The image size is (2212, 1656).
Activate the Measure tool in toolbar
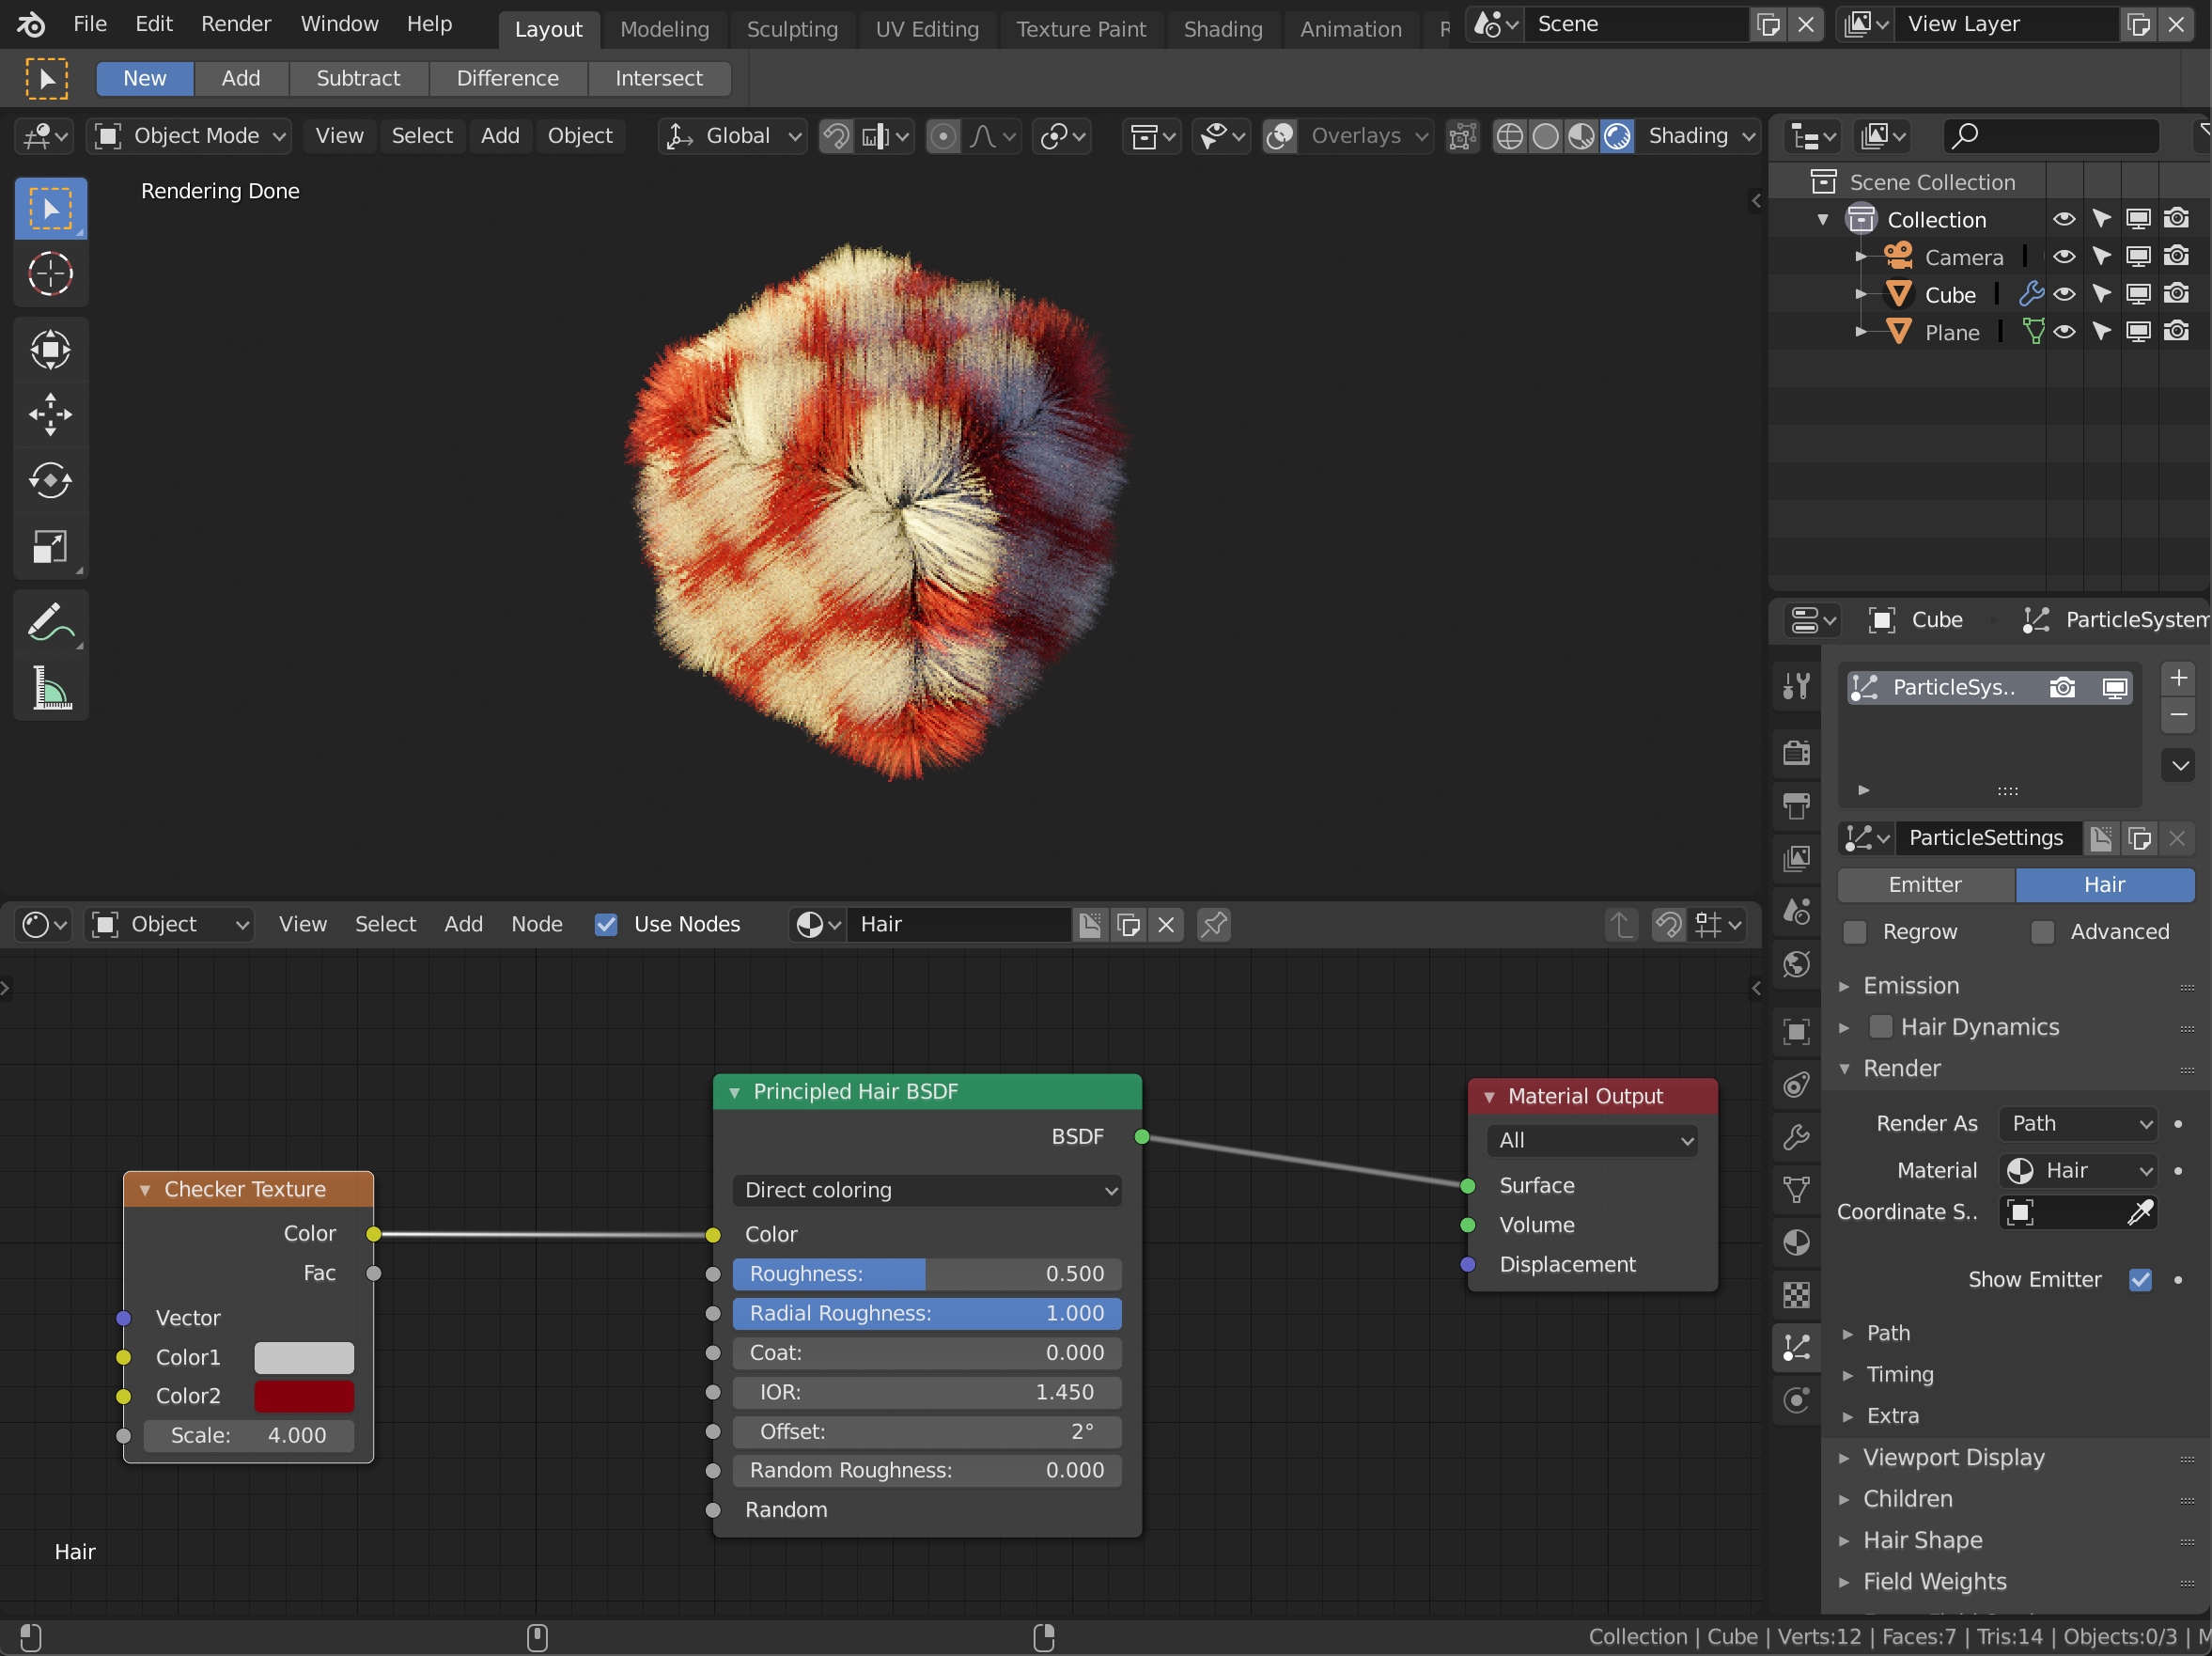pyautogui.click(x=50, y=688)
